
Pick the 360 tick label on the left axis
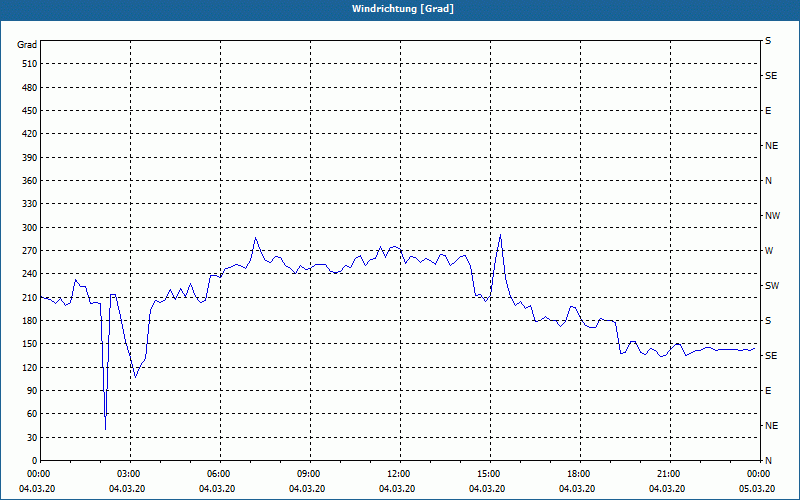30,181
